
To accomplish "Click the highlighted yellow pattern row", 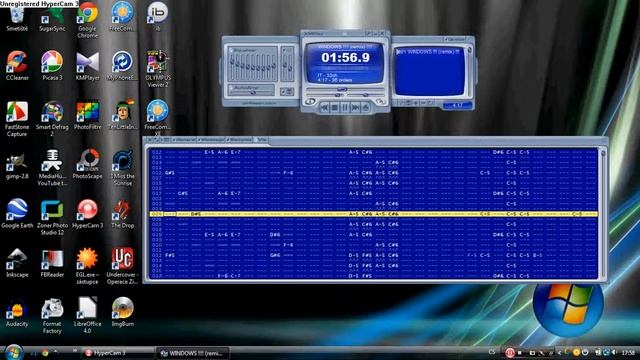I will (x=373, y=214).
